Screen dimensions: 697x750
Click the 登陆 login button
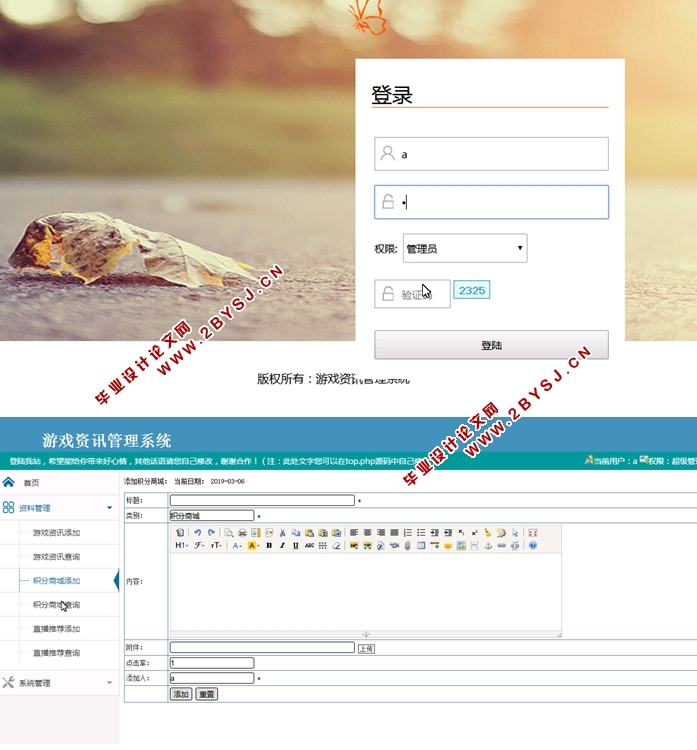[491, 344]
